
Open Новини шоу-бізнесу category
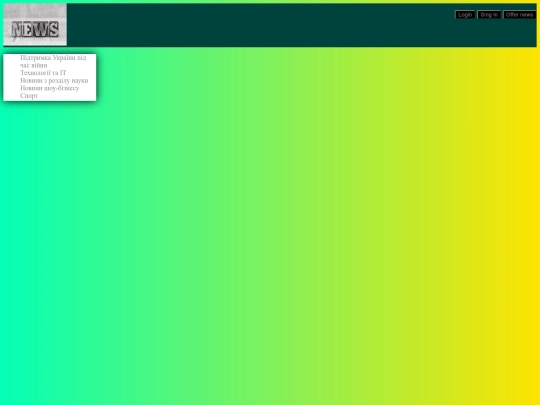(x=50, y=88)
